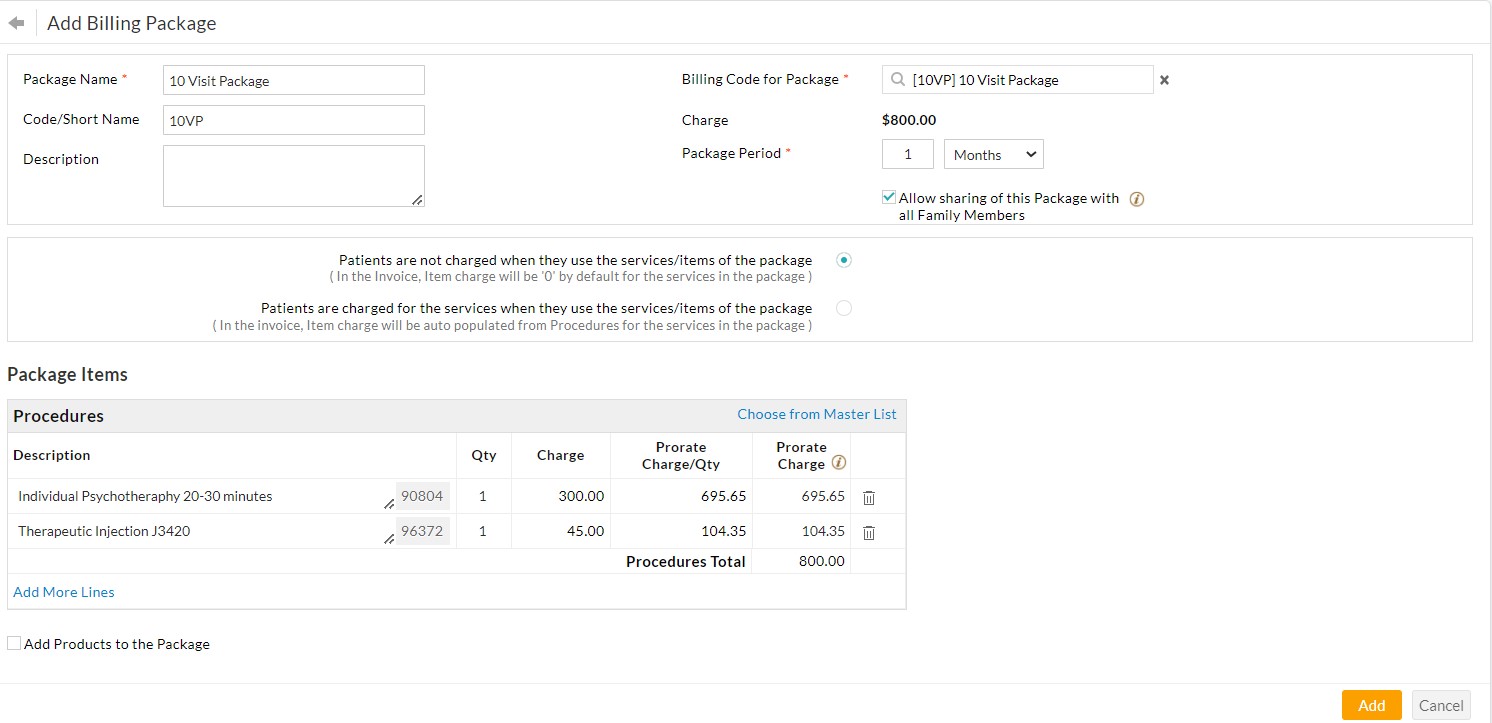Remove selected billing code with the x icon
Image resolution: width=1492 pixels, height=723 pixels.
(x=1164, y=80)
